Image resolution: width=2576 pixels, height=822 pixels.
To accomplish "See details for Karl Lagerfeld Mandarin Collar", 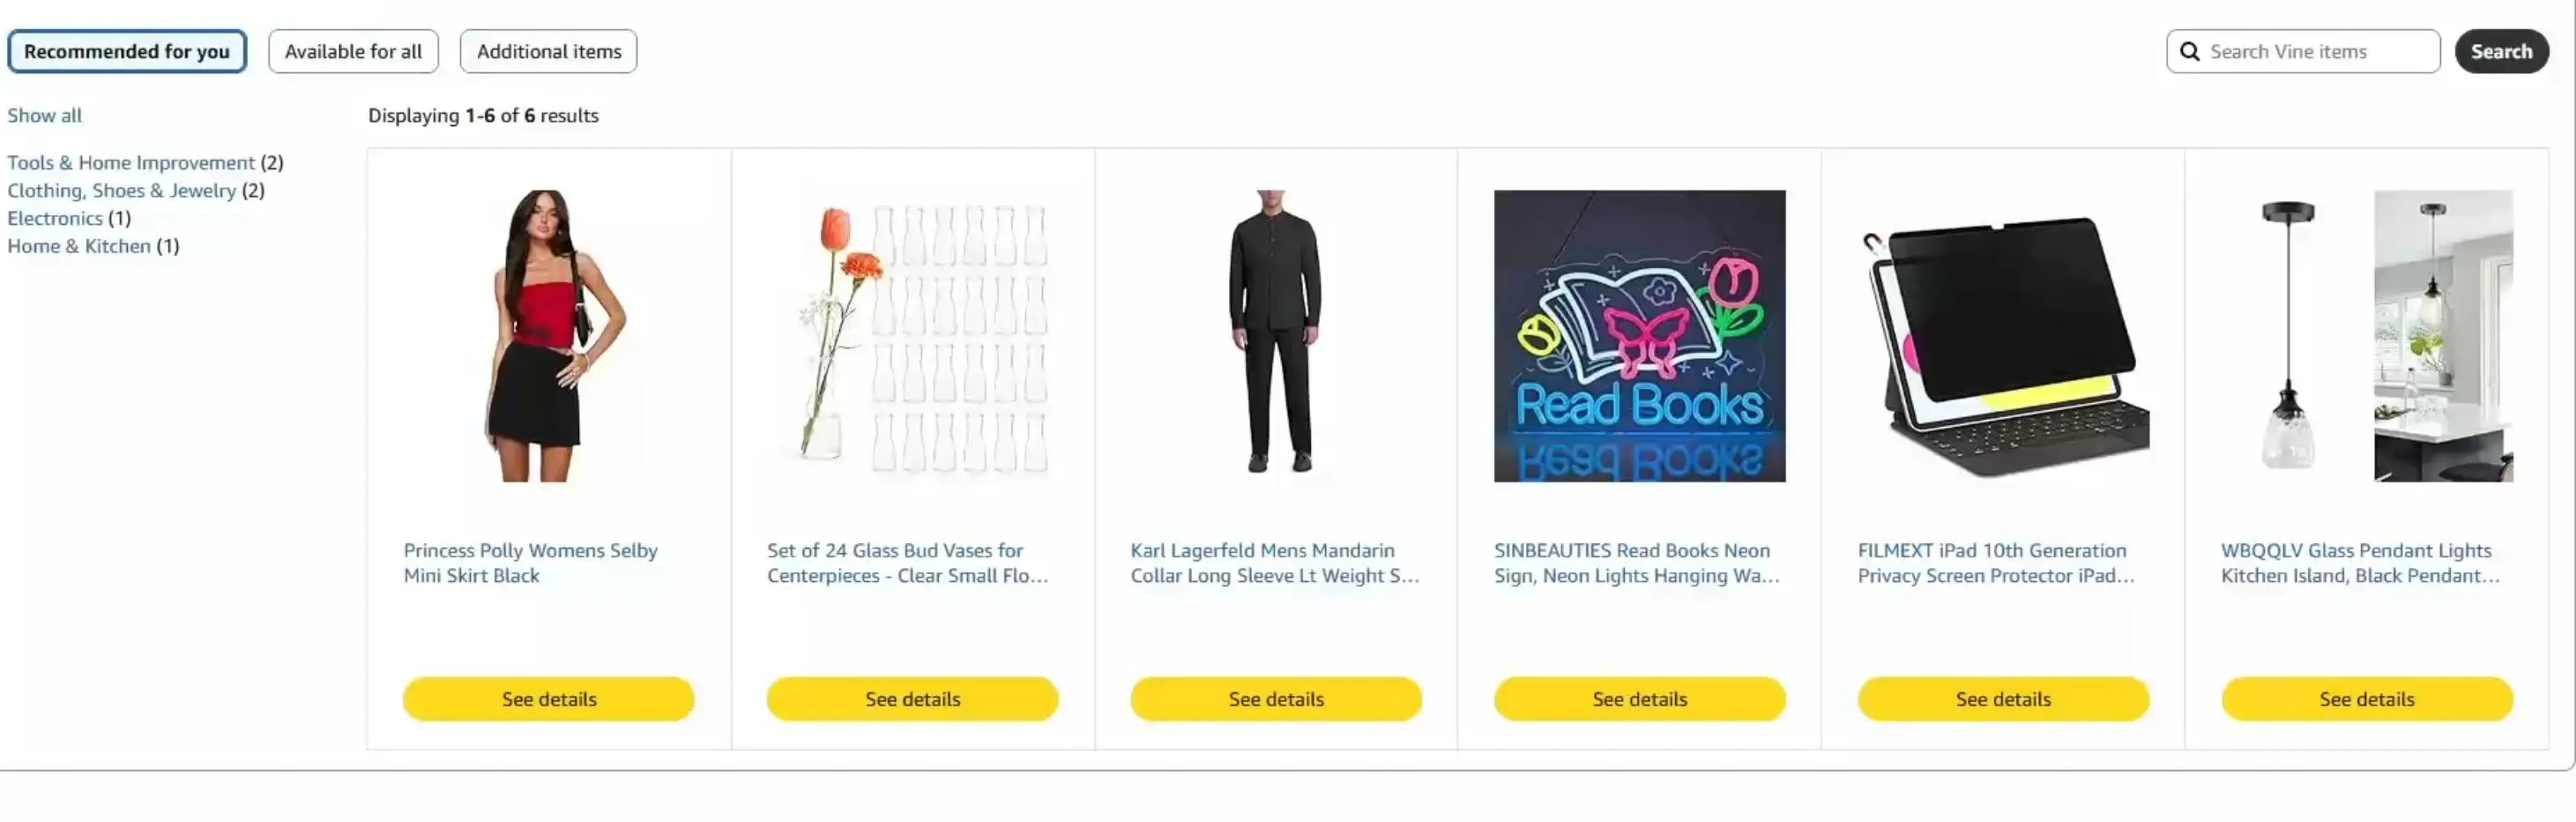I will [1276, 699].
